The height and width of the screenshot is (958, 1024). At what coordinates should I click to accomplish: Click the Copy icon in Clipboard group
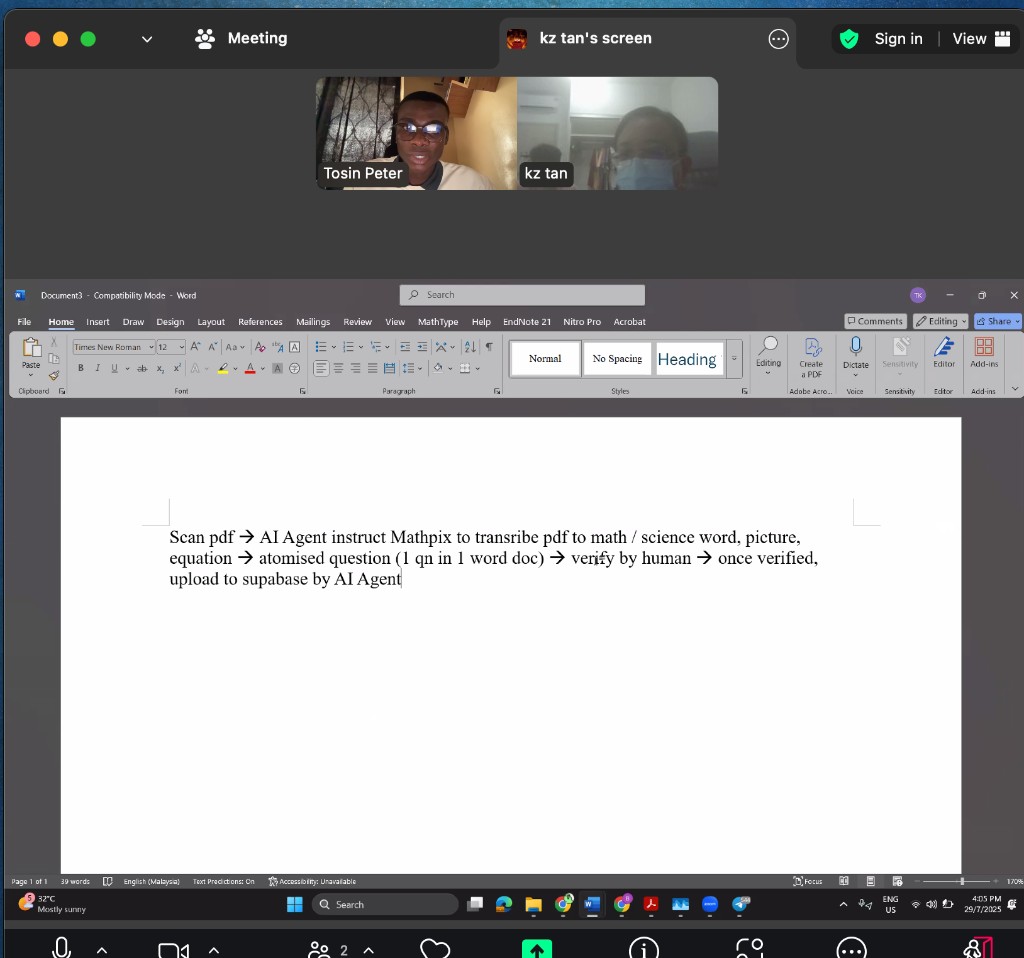54,359
